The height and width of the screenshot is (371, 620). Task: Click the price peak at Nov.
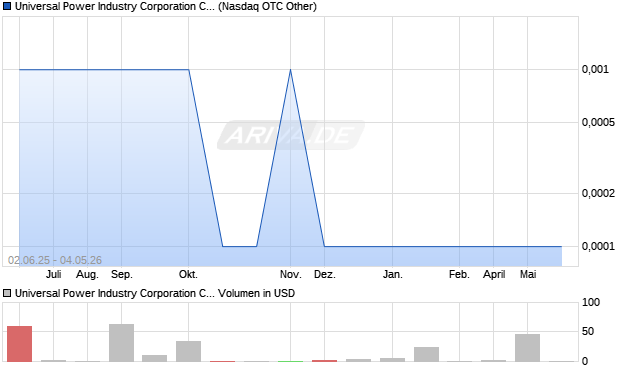291,70
